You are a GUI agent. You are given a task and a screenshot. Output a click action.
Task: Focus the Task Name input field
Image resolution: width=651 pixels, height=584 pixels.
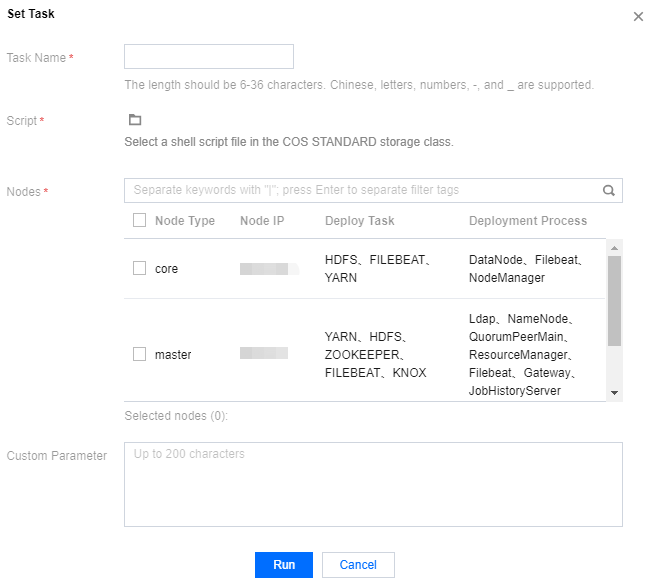(209, 57)
